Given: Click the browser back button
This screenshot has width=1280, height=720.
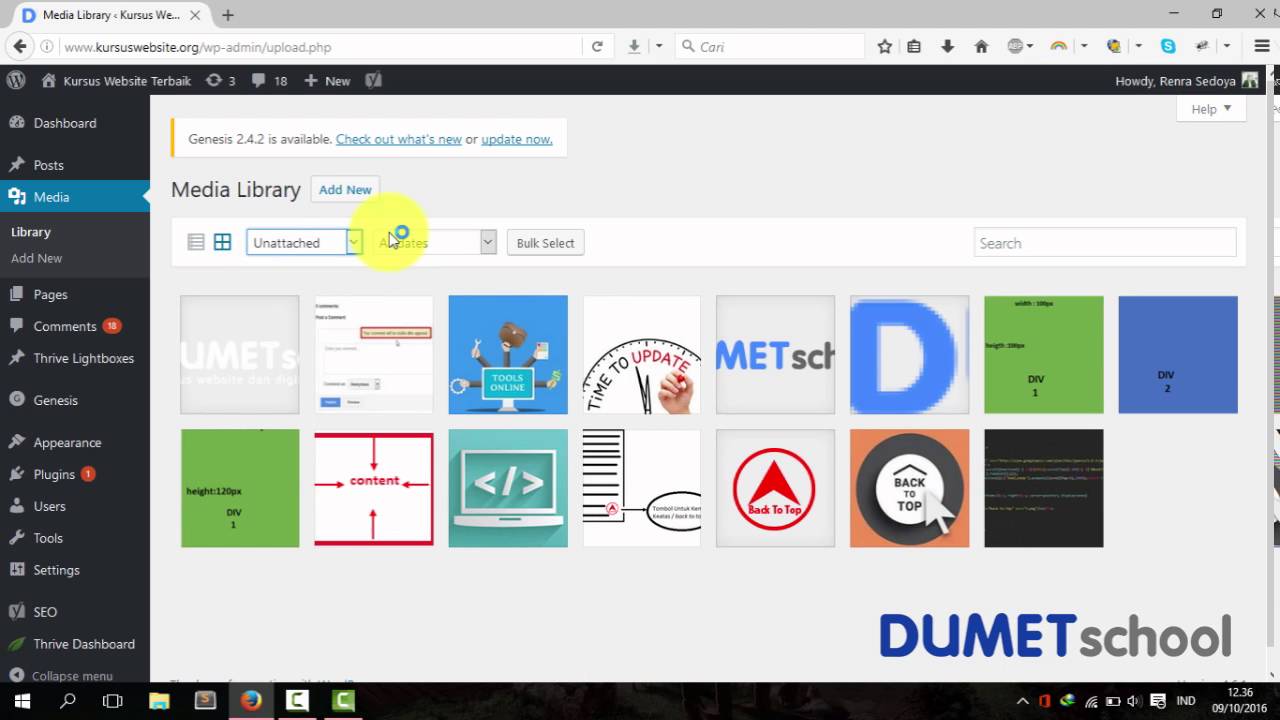Looking at the screenshot, I should pyautogui.click(x=18, y=46).
